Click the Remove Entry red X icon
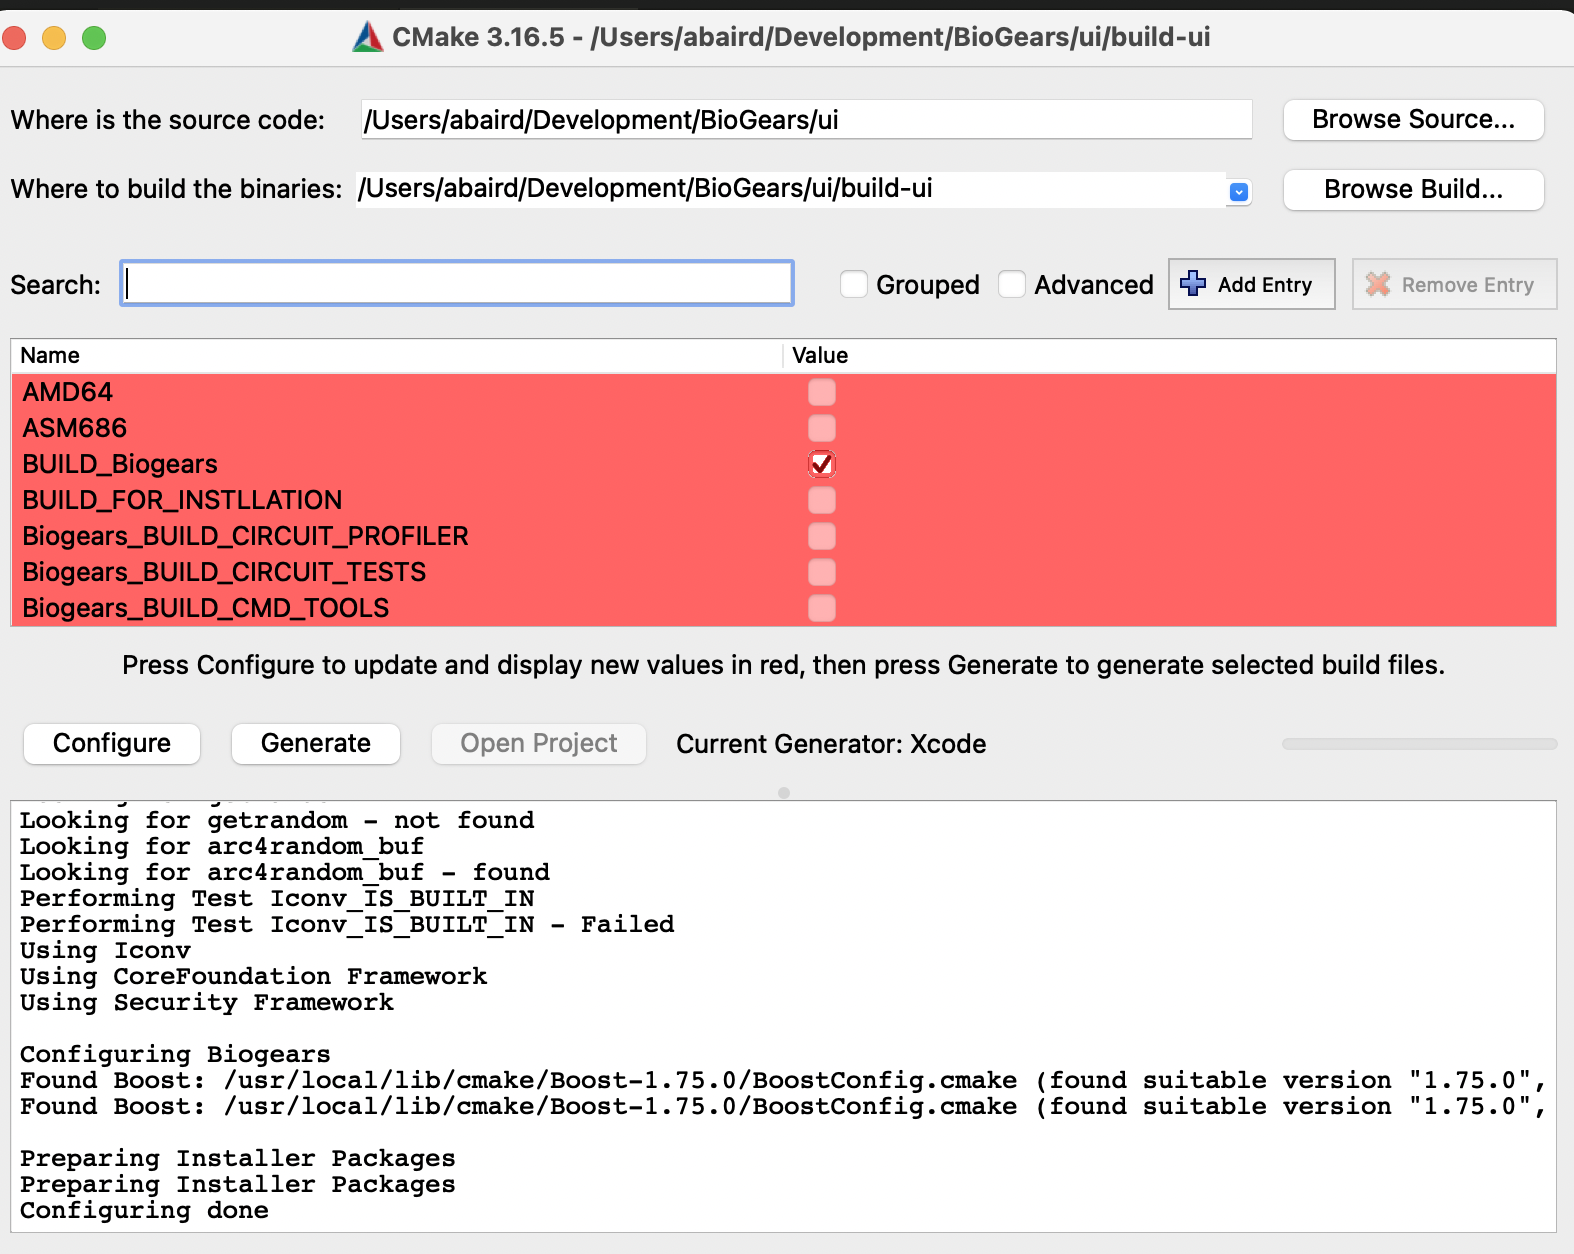The image size is (1574, 1254). [1378, 285]
